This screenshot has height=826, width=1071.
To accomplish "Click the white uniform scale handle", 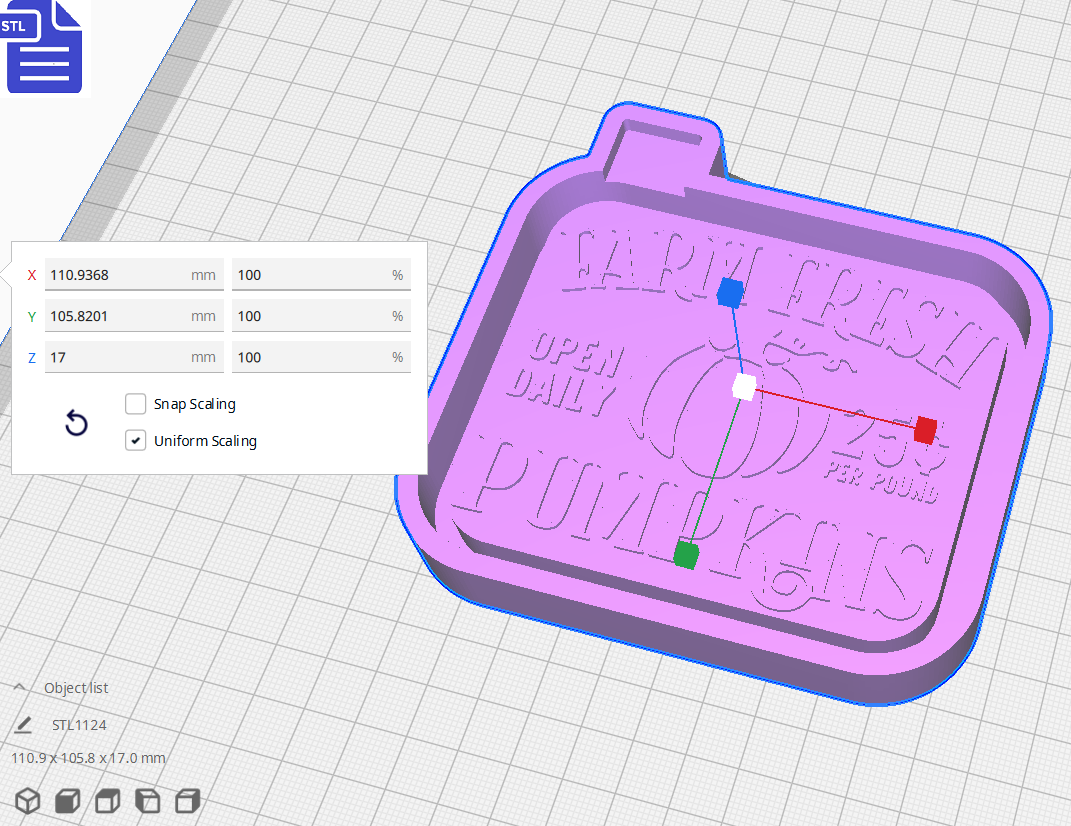I will pos(743,387).
